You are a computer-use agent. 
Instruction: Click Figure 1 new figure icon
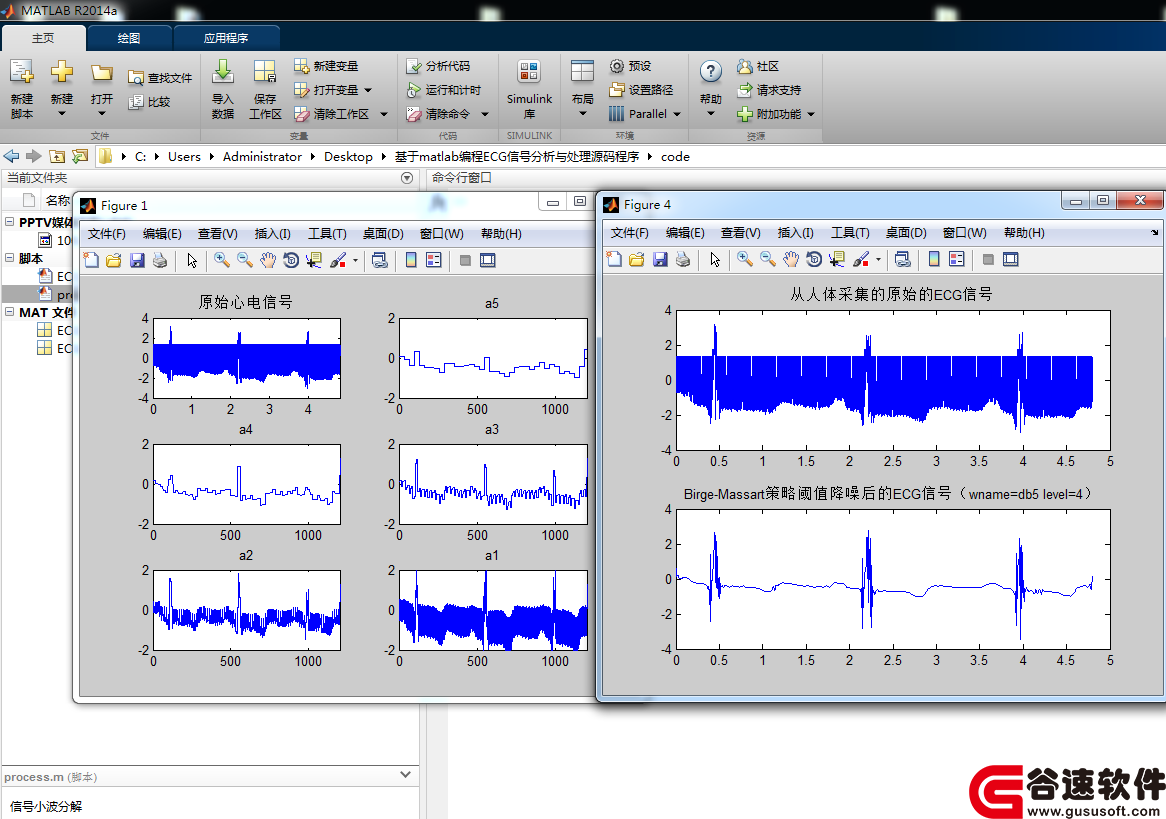91,260
